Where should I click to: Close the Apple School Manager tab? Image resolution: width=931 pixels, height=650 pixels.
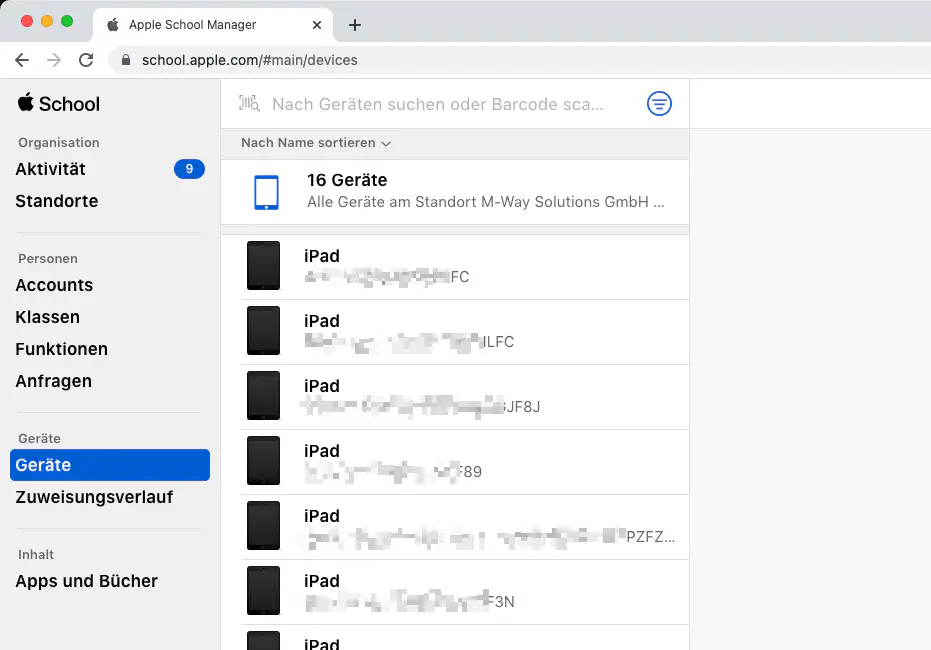317,25
